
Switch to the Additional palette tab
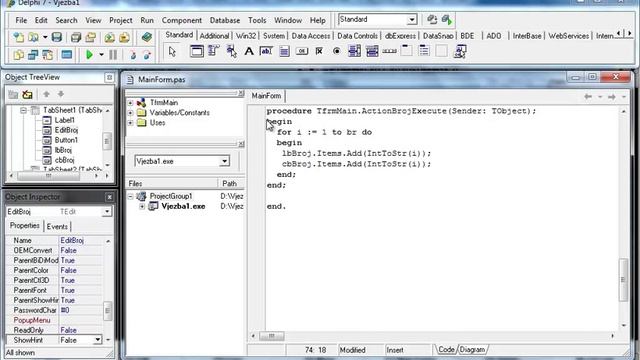click(214, 36)
